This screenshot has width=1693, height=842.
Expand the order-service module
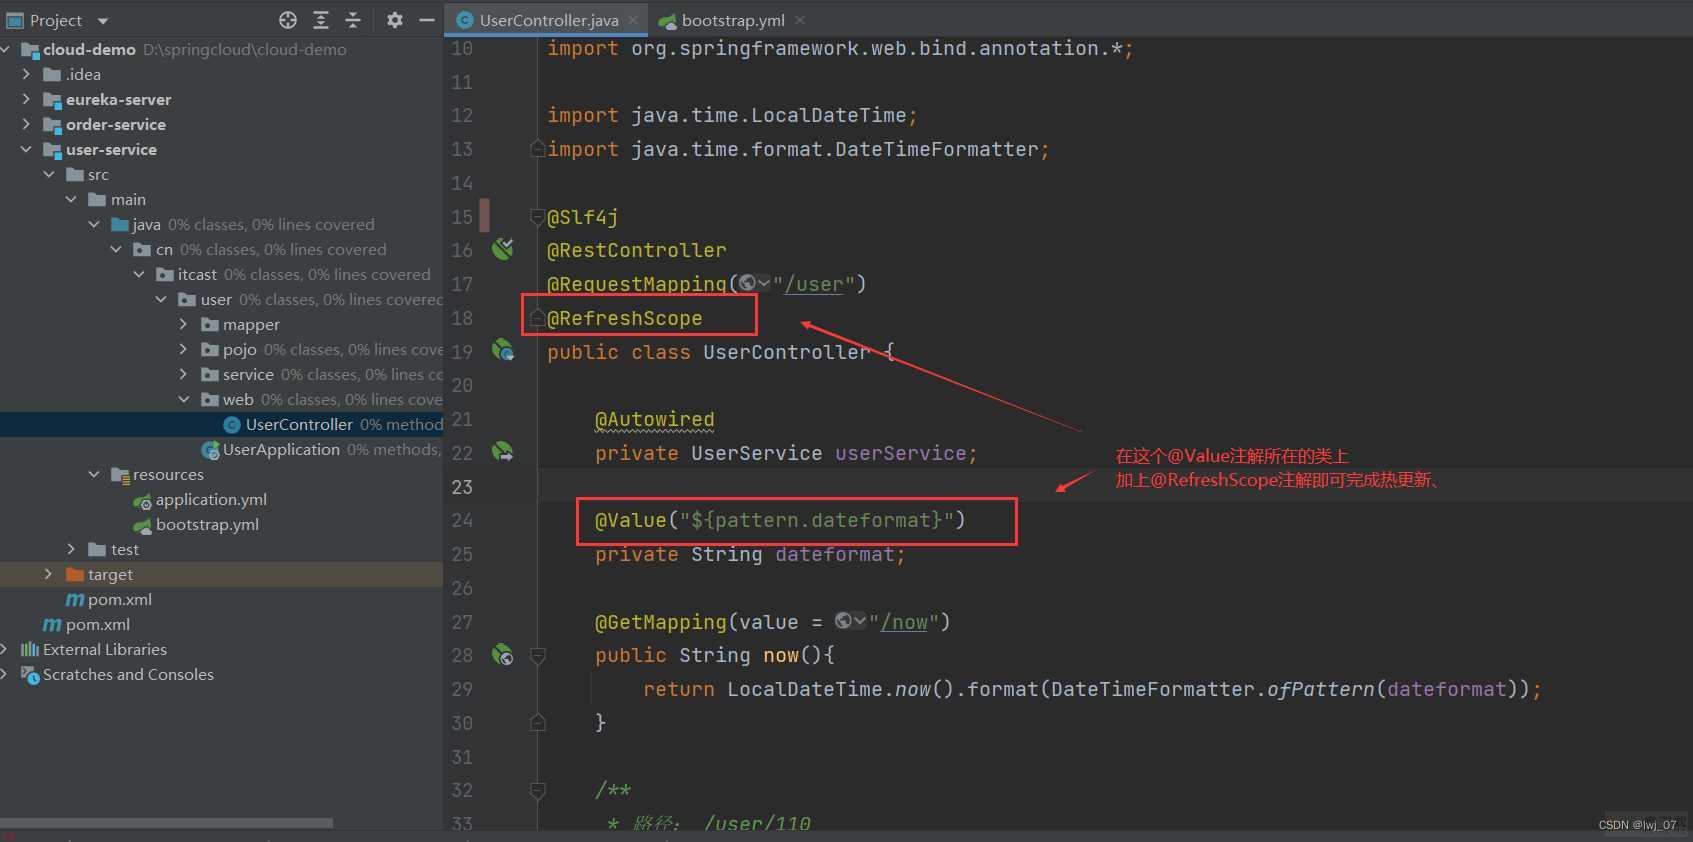click(x=27, y=124)
